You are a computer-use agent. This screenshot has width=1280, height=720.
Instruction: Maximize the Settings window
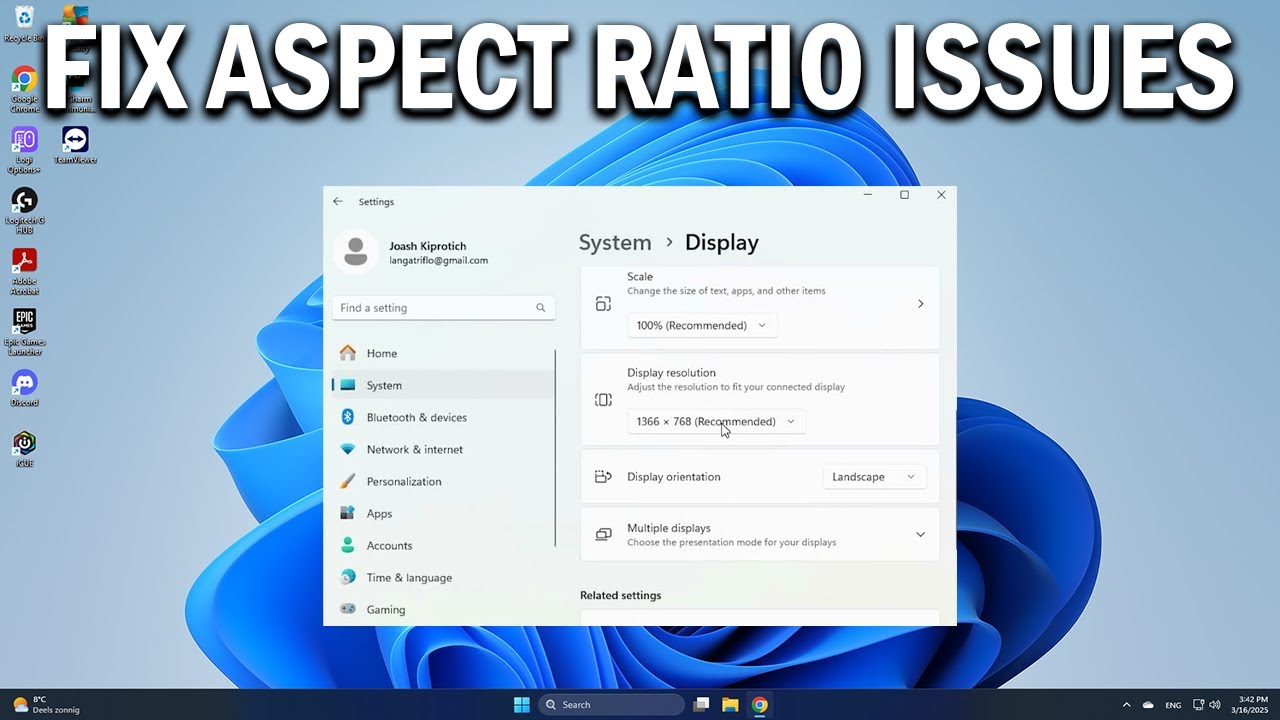pos(904,195)
